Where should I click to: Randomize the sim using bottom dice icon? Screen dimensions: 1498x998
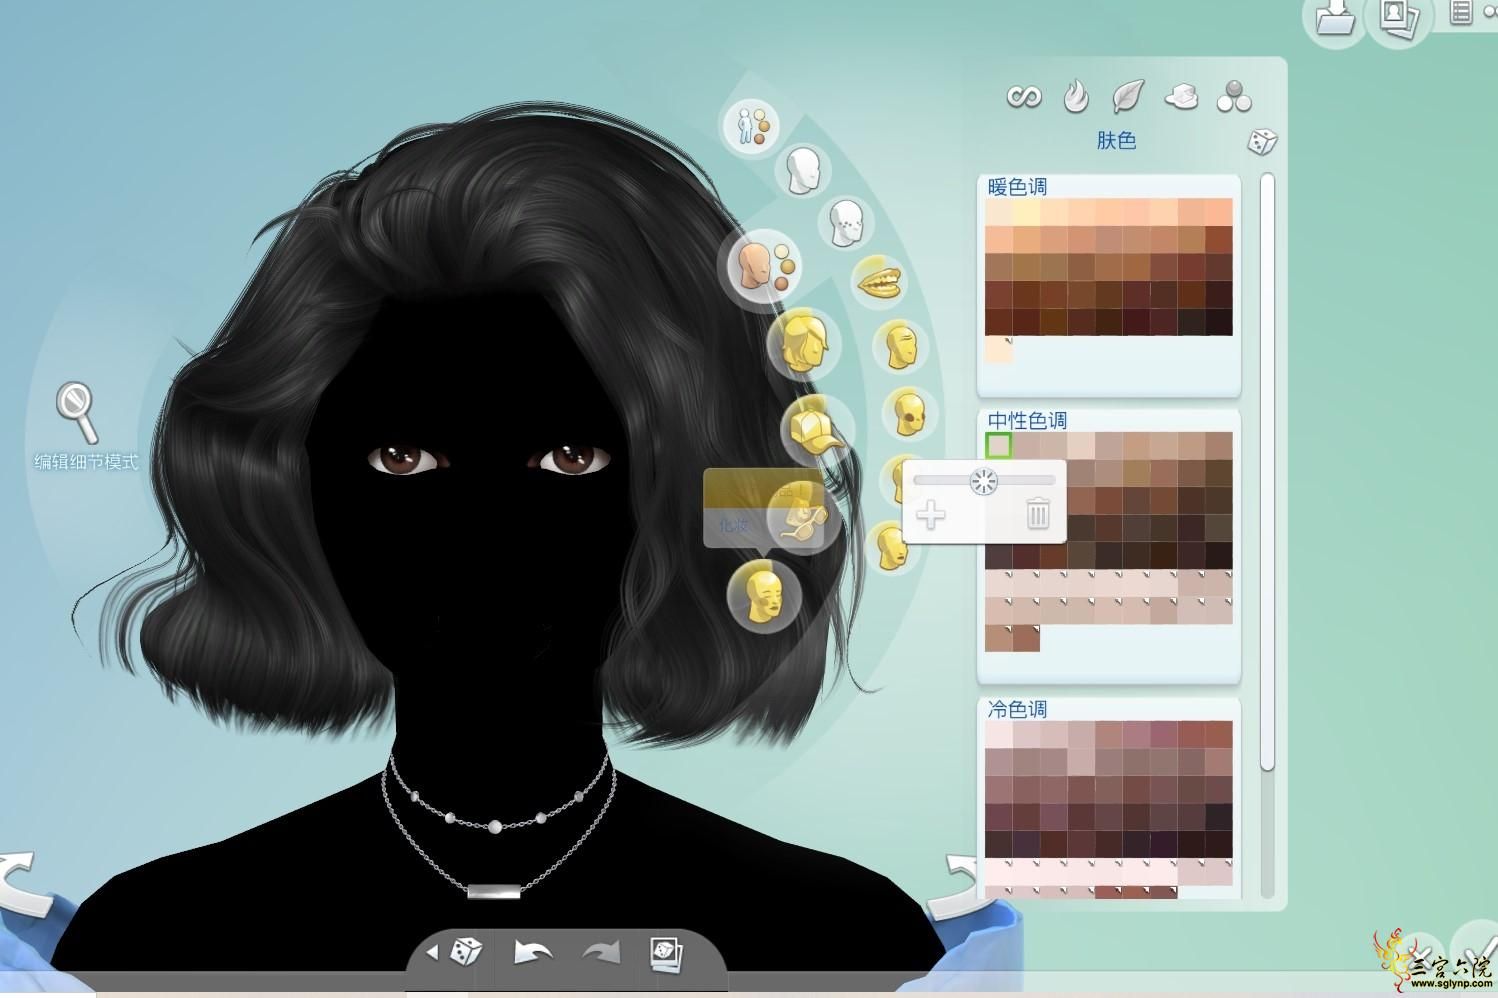[x=466, y=951]
